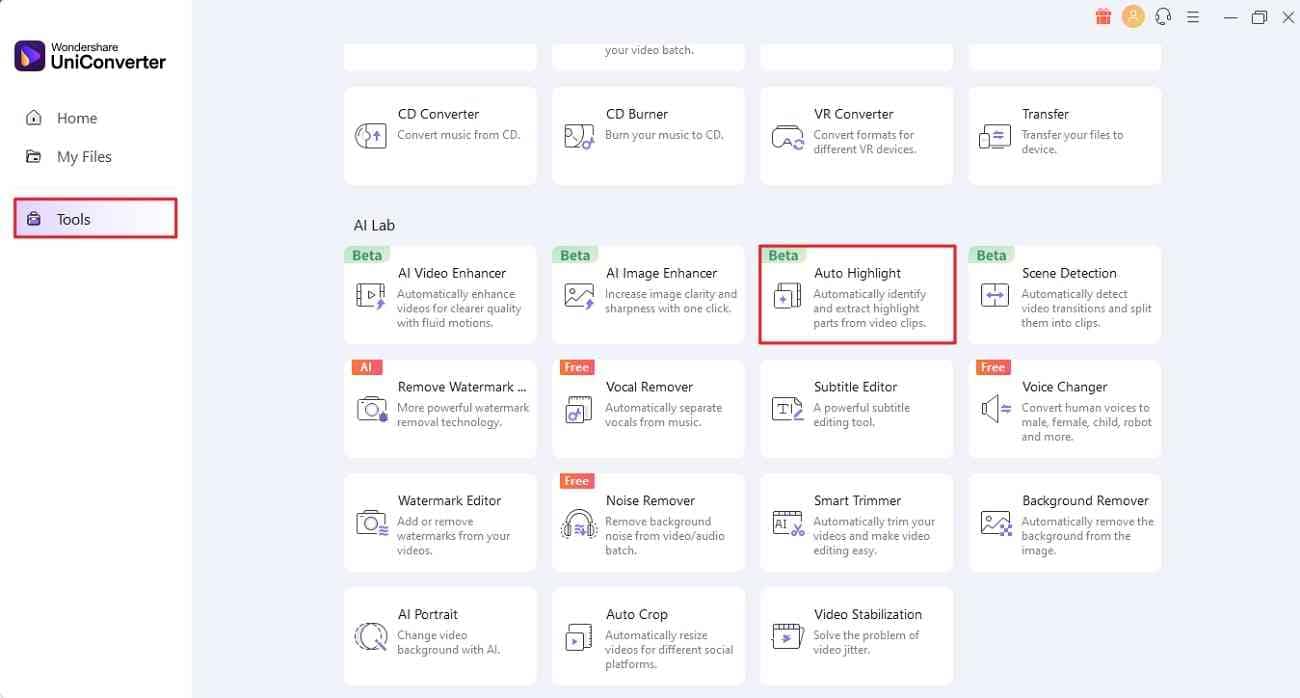Click the Beta badge on Auto Highlight
Screen dimensions: 1300x698
[783, 255]
